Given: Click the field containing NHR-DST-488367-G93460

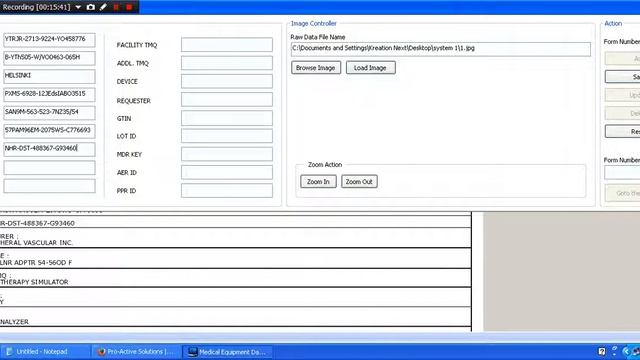Looking at the screenshot, I should (49, 149).
